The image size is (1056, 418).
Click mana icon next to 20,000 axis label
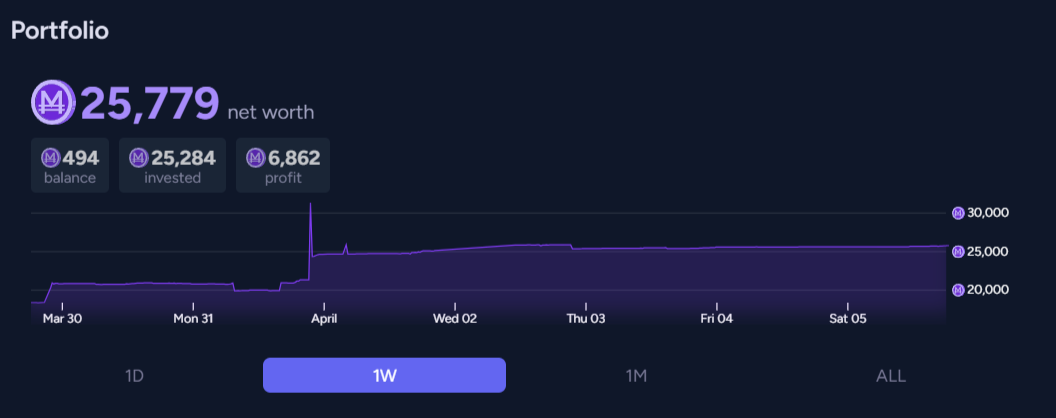coord(958,290)
